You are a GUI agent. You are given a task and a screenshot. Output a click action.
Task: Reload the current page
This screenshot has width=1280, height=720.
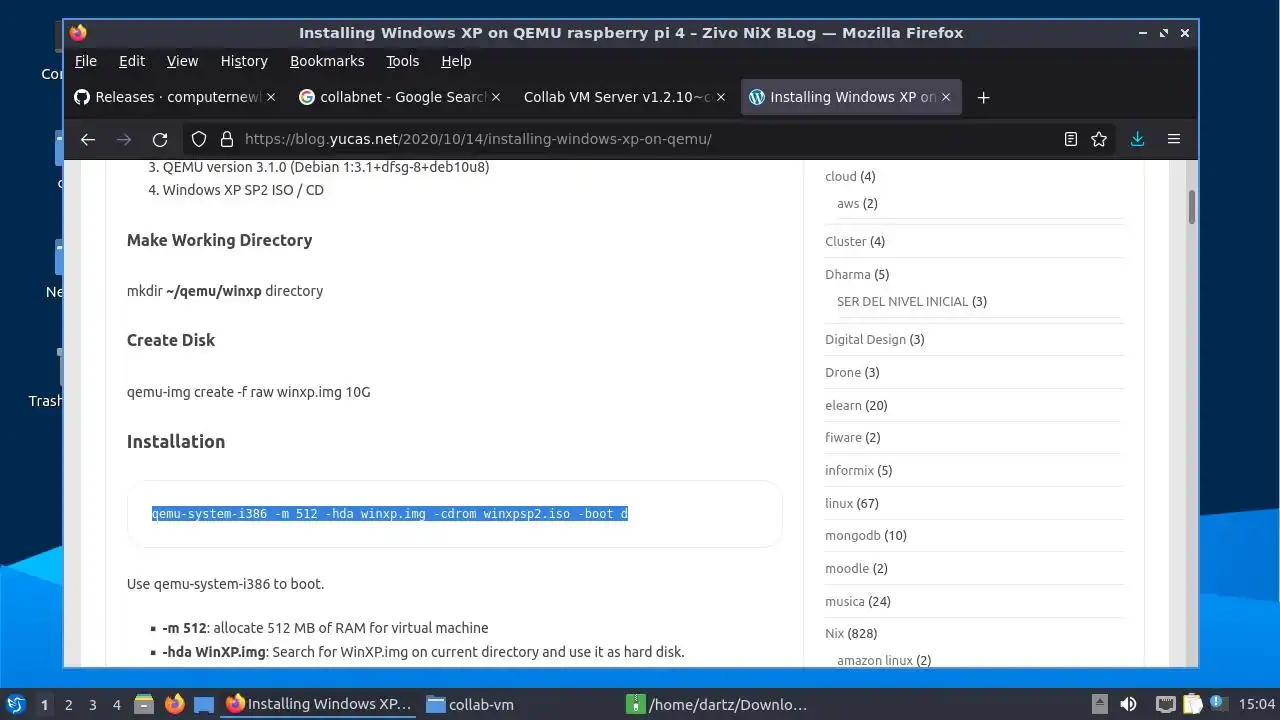pyautogui.click(x=160, y=139)
